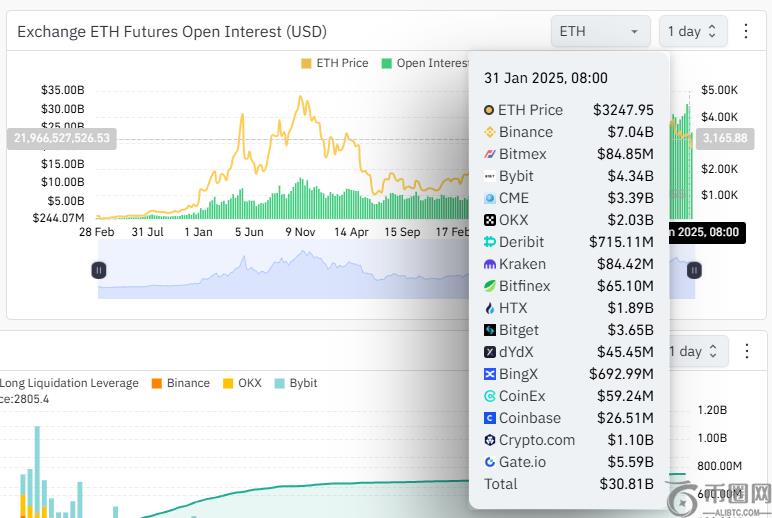Click the Binance icon in the tooltip

(489, 132)
